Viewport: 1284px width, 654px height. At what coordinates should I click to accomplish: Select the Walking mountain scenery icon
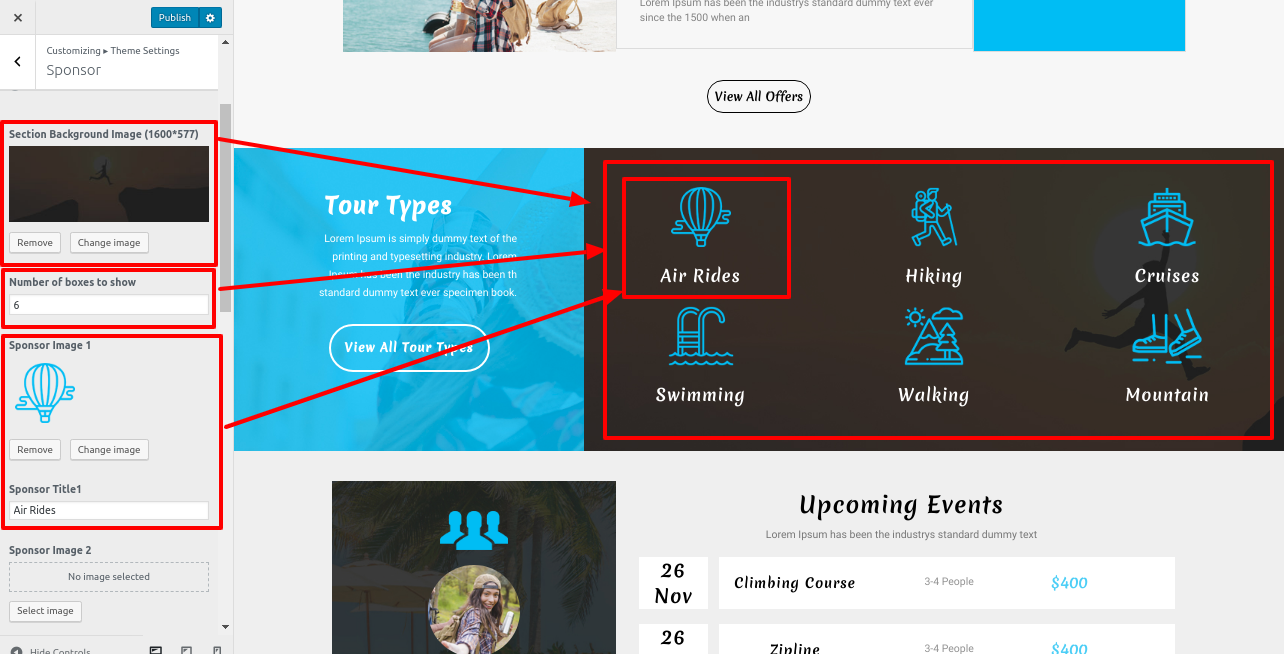934,336
